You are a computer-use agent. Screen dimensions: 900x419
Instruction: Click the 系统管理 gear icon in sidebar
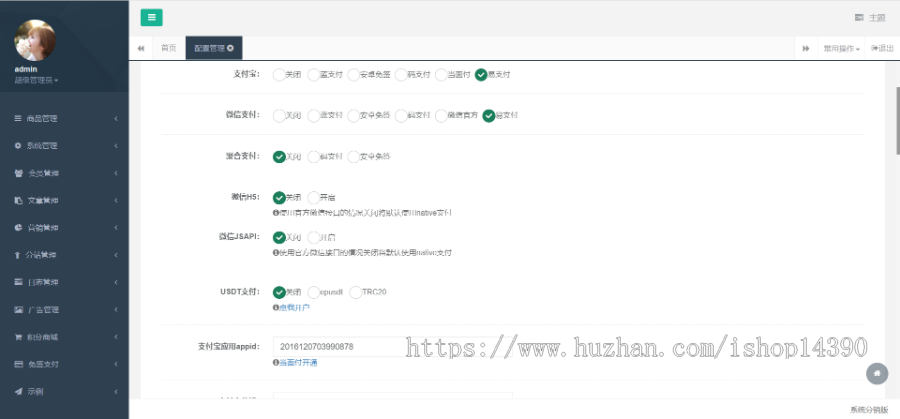[x=18, y=146]
